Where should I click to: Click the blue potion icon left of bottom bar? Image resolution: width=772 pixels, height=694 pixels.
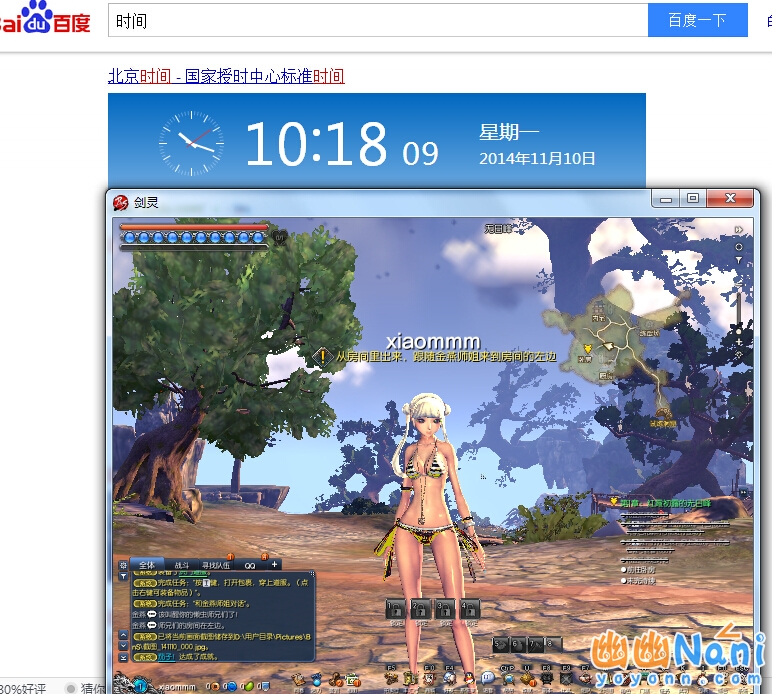click(317, 680)
